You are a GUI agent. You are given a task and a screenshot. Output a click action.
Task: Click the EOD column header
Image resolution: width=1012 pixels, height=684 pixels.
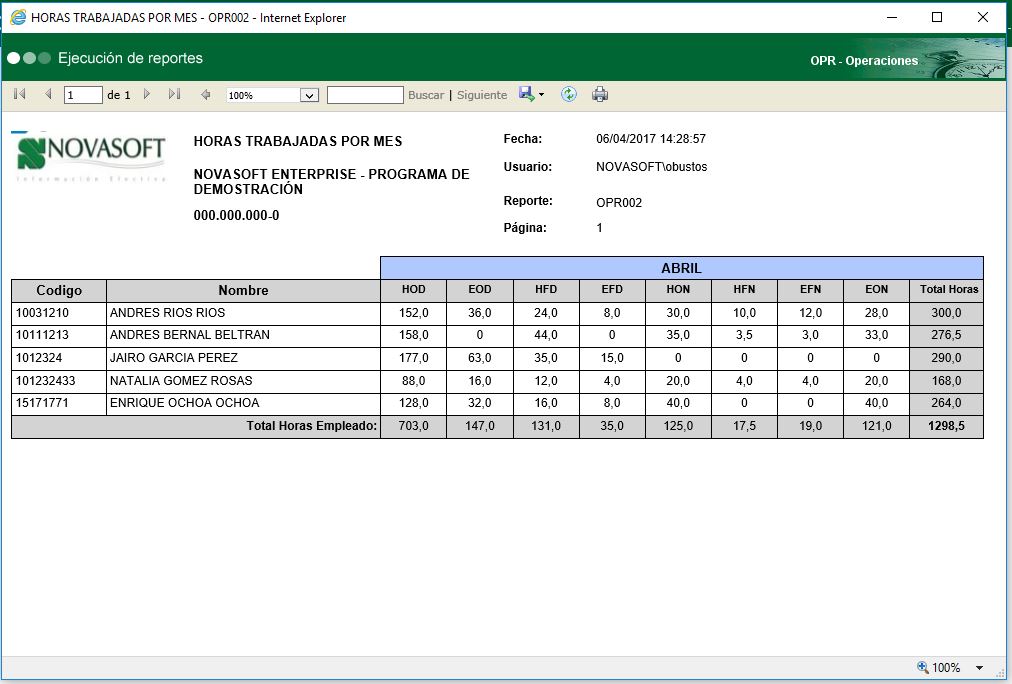[x=480, y=290]
